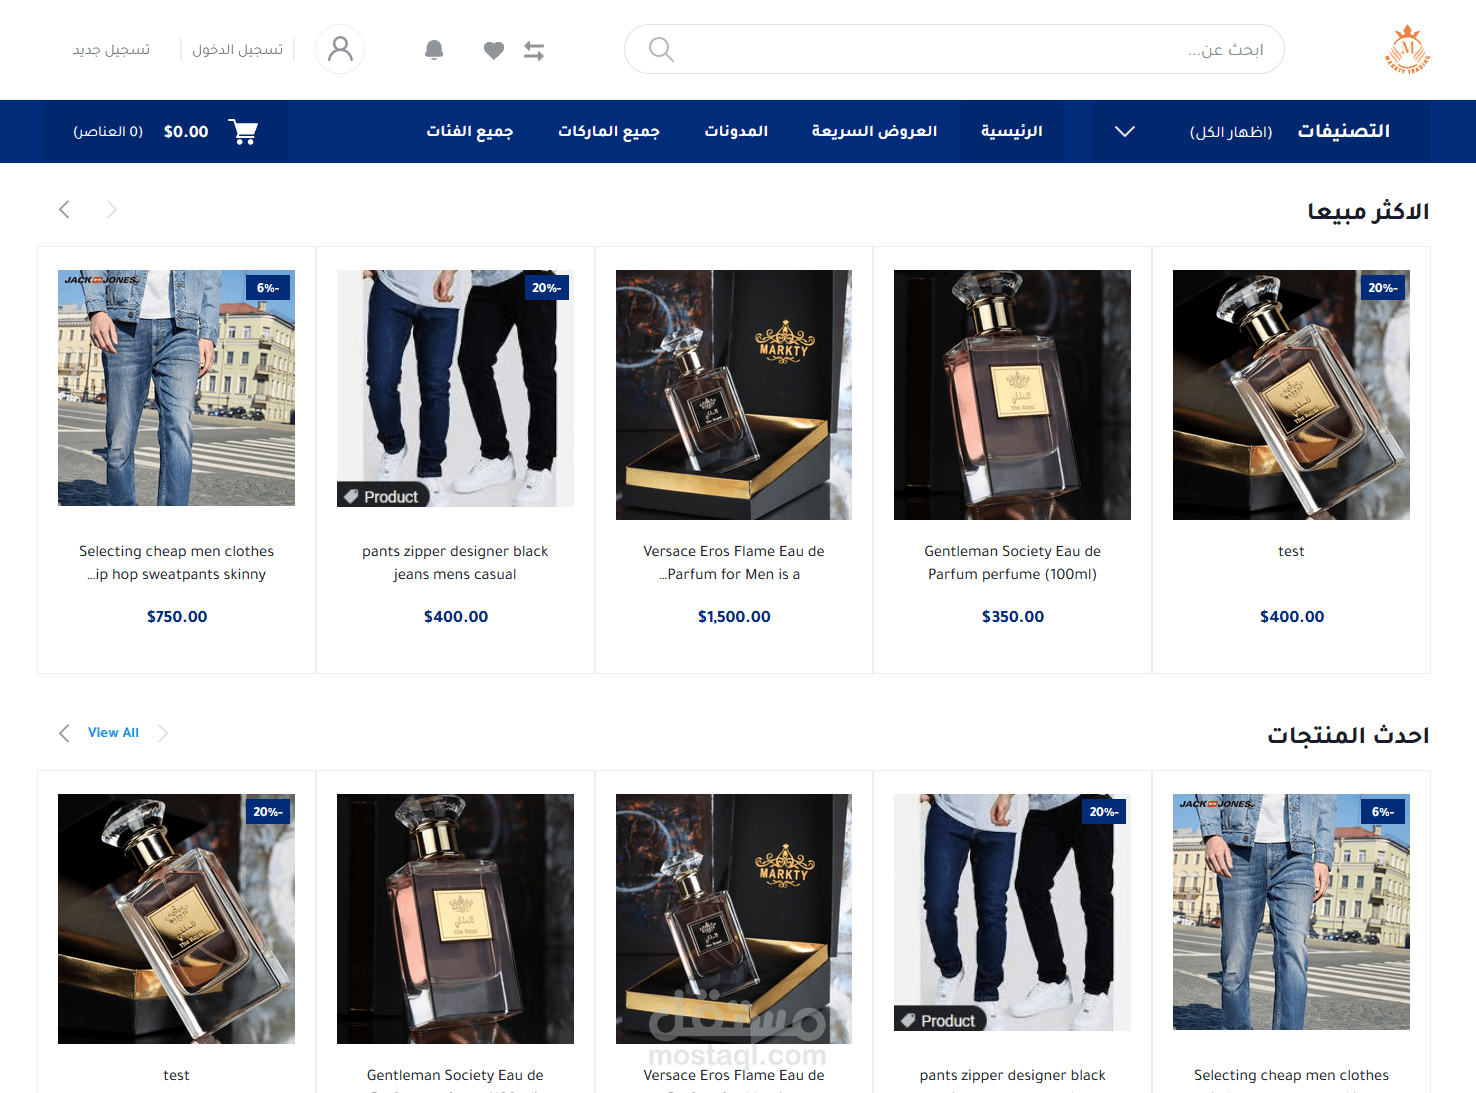The image size is (1476, 1093).
Task: Open the جميع الفئات all categories menu
Action: pos(470,131)
